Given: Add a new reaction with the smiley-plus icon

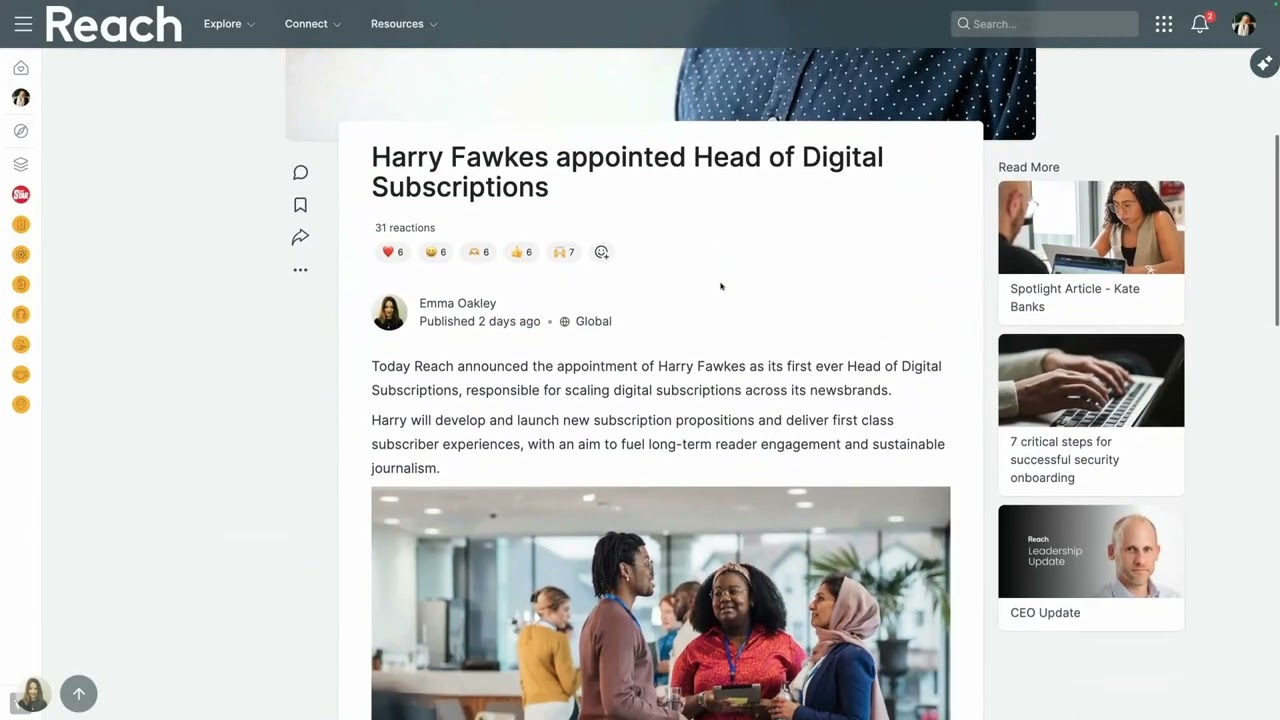Looking at the screenshot, I should (601, 252).
